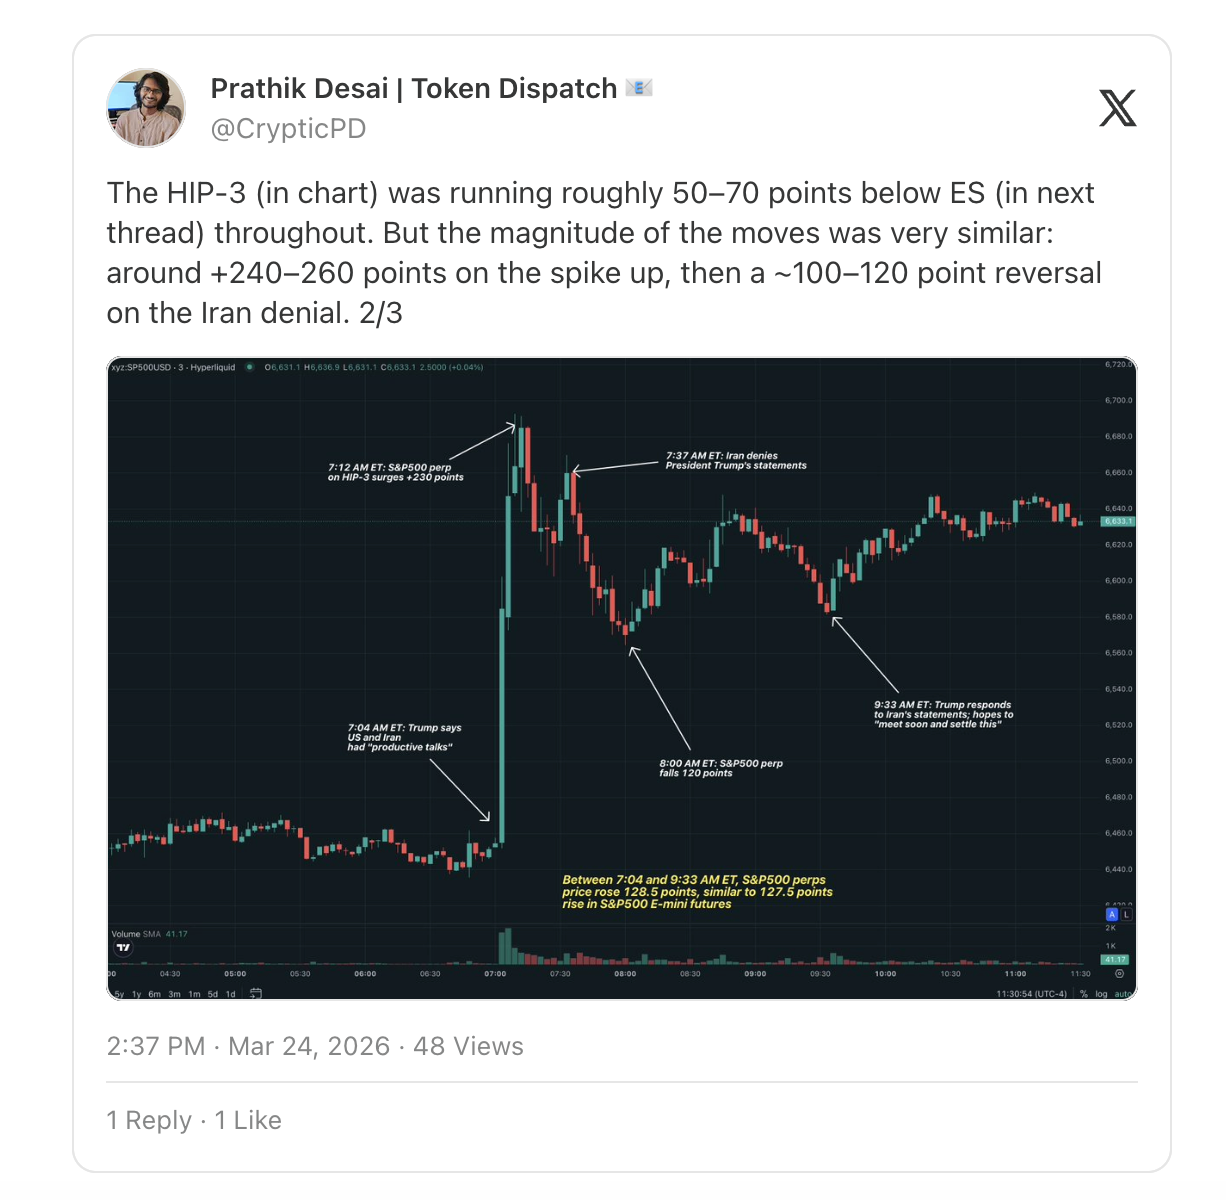This screenshot has width=1226, height=1200.
Task: Click the chart settings gear icon
Action: [x=1119, y=973]
